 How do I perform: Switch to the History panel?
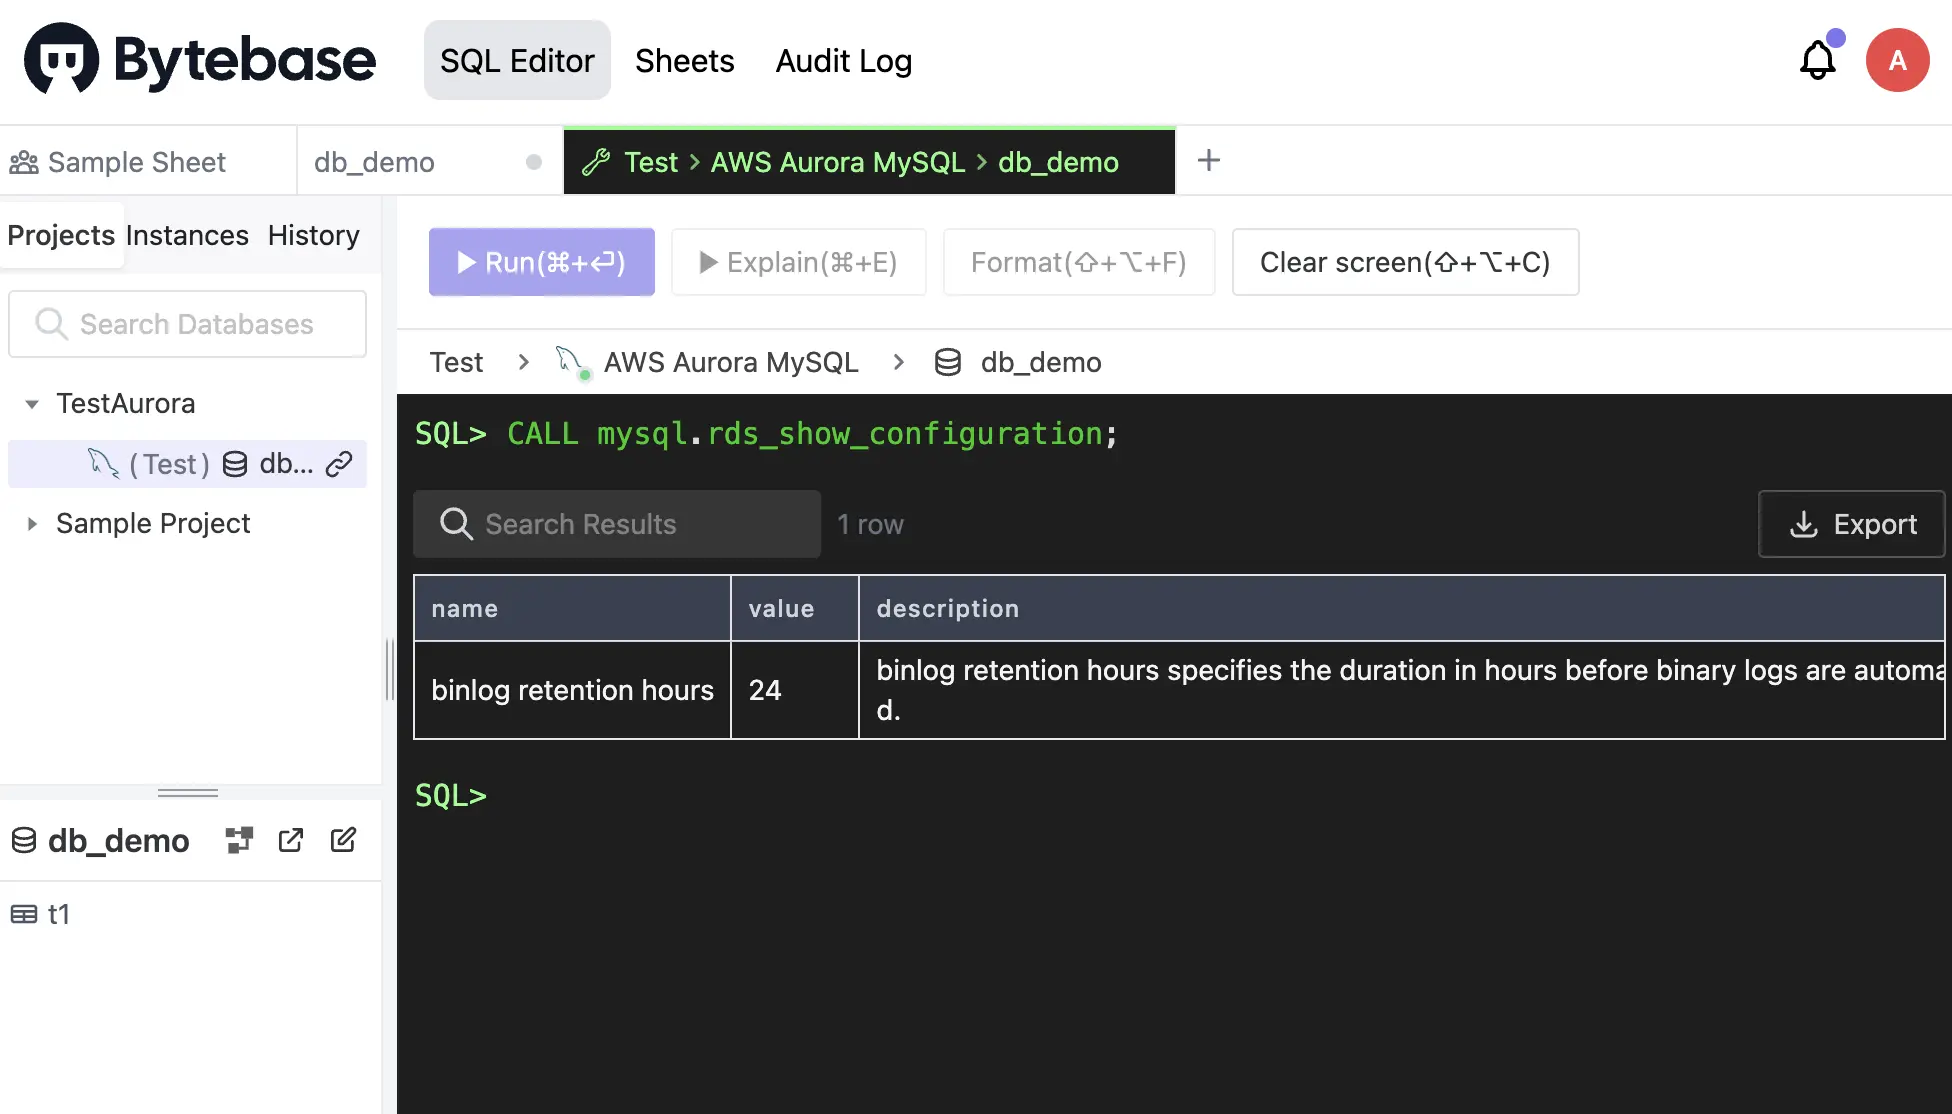tap(312, 235)
